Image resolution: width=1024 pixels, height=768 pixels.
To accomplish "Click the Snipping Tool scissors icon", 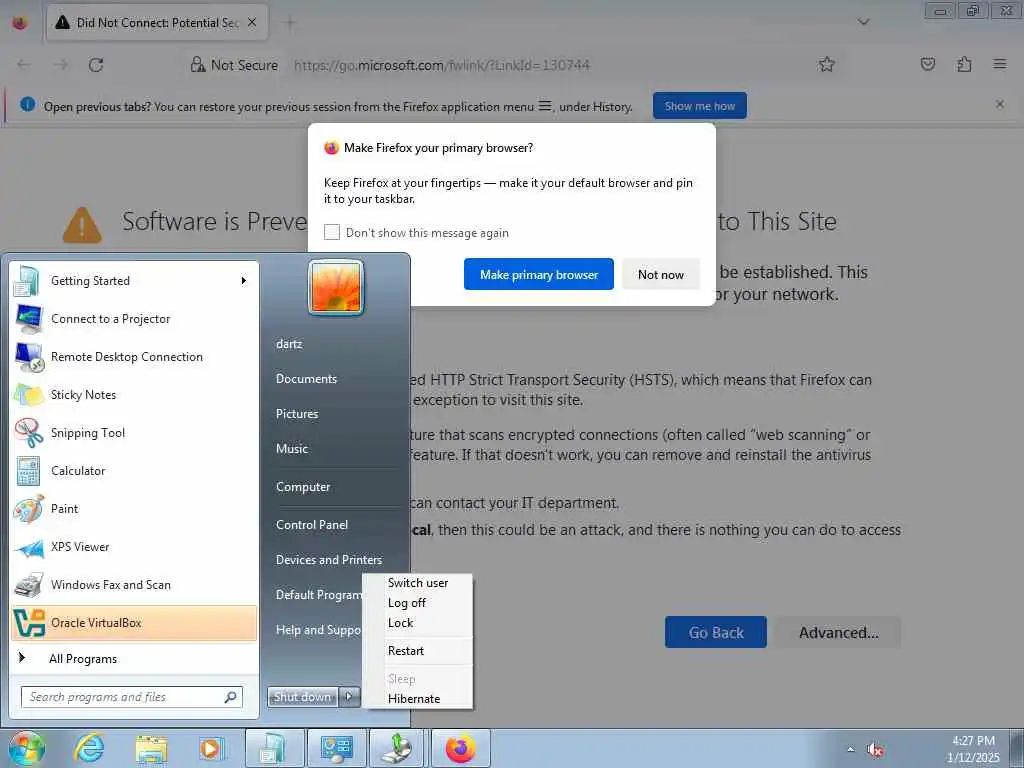I will 28,433.
